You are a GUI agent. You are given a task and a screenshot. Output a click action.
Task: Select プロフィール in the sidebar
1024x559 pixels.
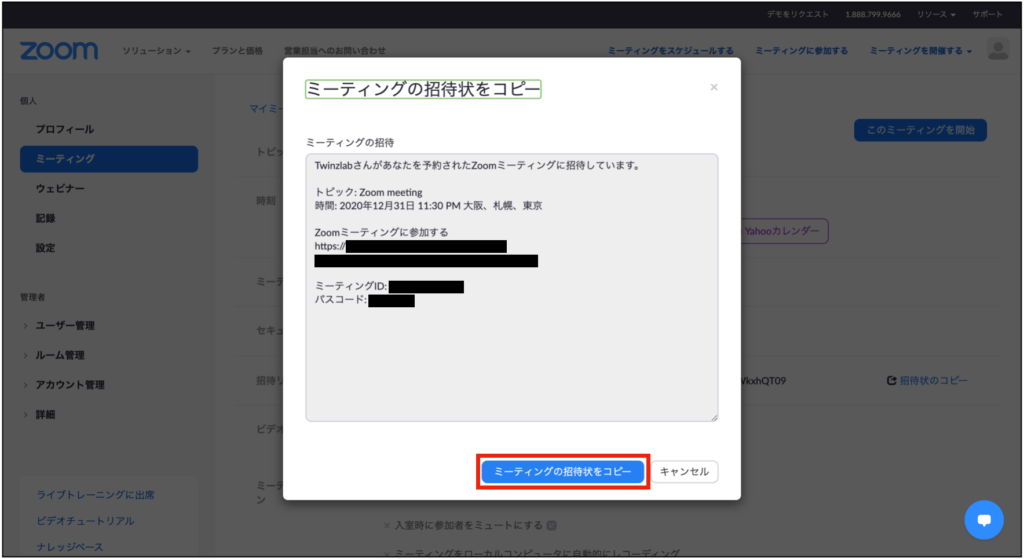click(65, 130)
